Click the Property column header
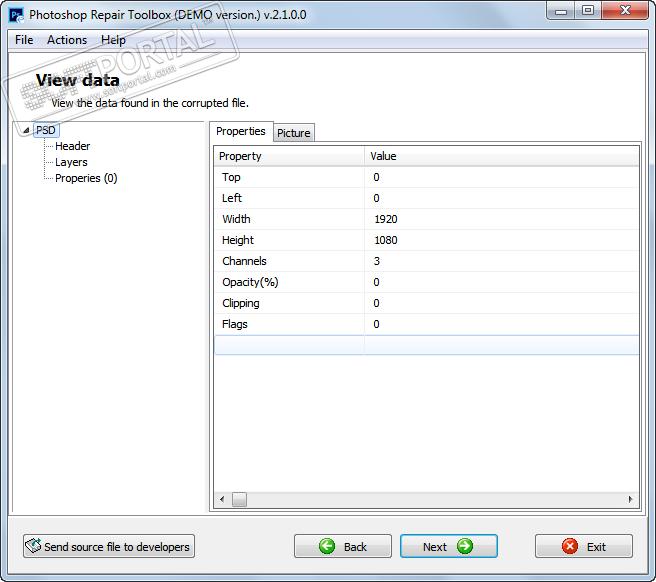The width and height of the screenshot is (656, 582). tap(289, 156)
